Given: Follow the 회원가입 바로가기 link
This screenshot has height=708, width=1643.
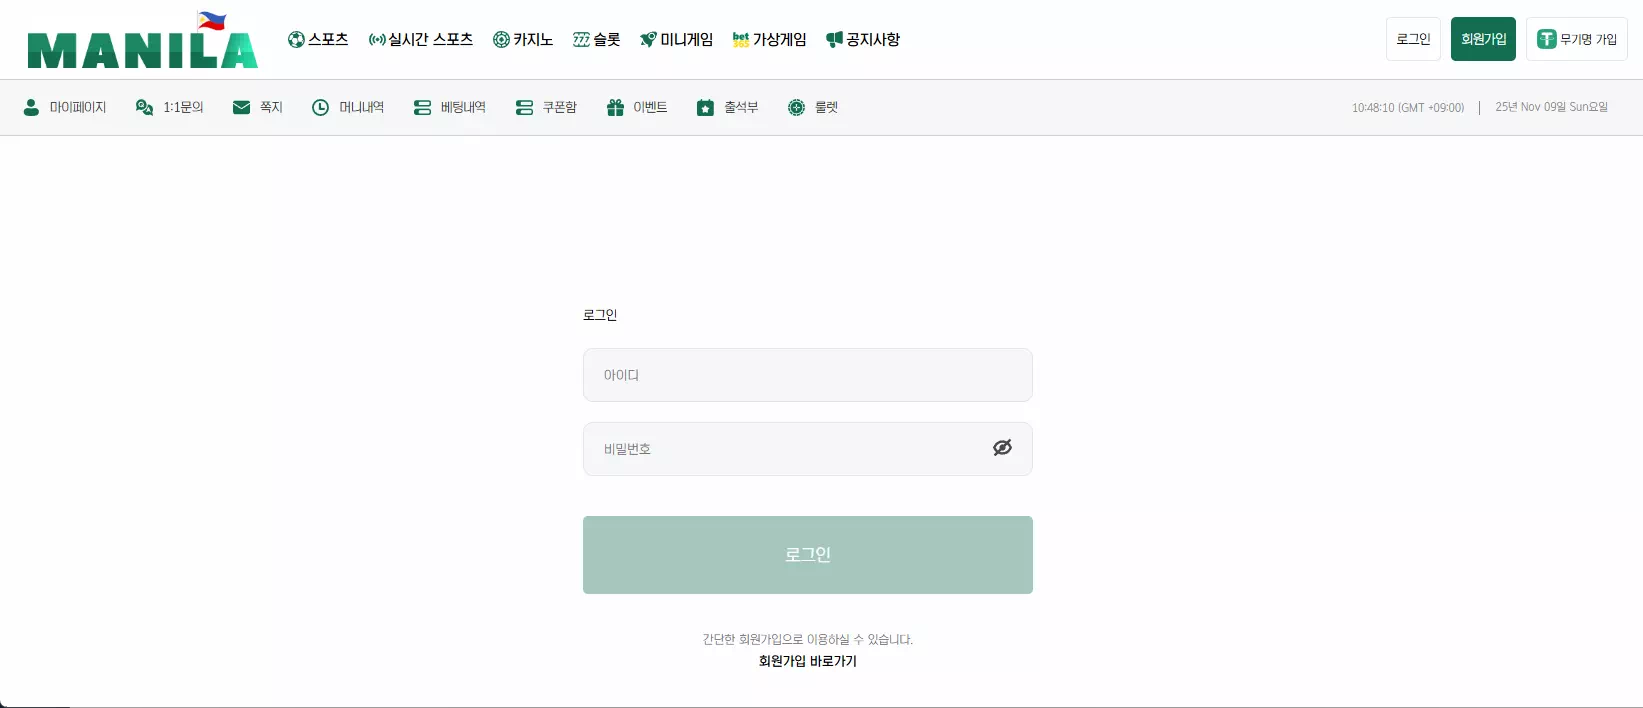Looking at the screenshot, I should 807,661.
